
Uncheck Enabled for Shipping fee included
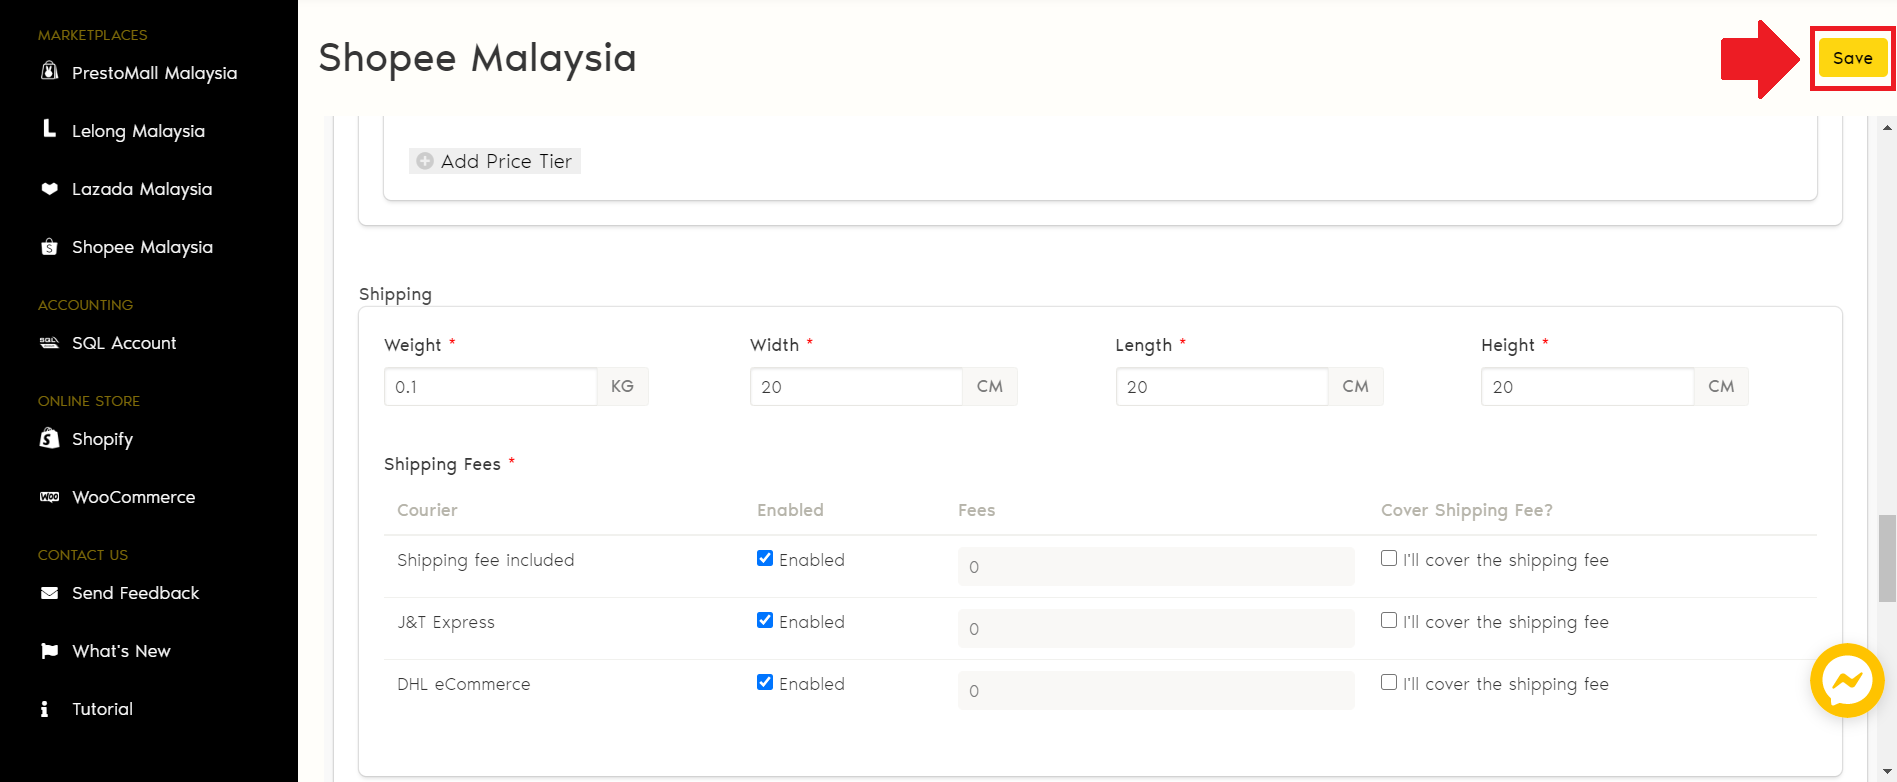[x=765, y=558]
